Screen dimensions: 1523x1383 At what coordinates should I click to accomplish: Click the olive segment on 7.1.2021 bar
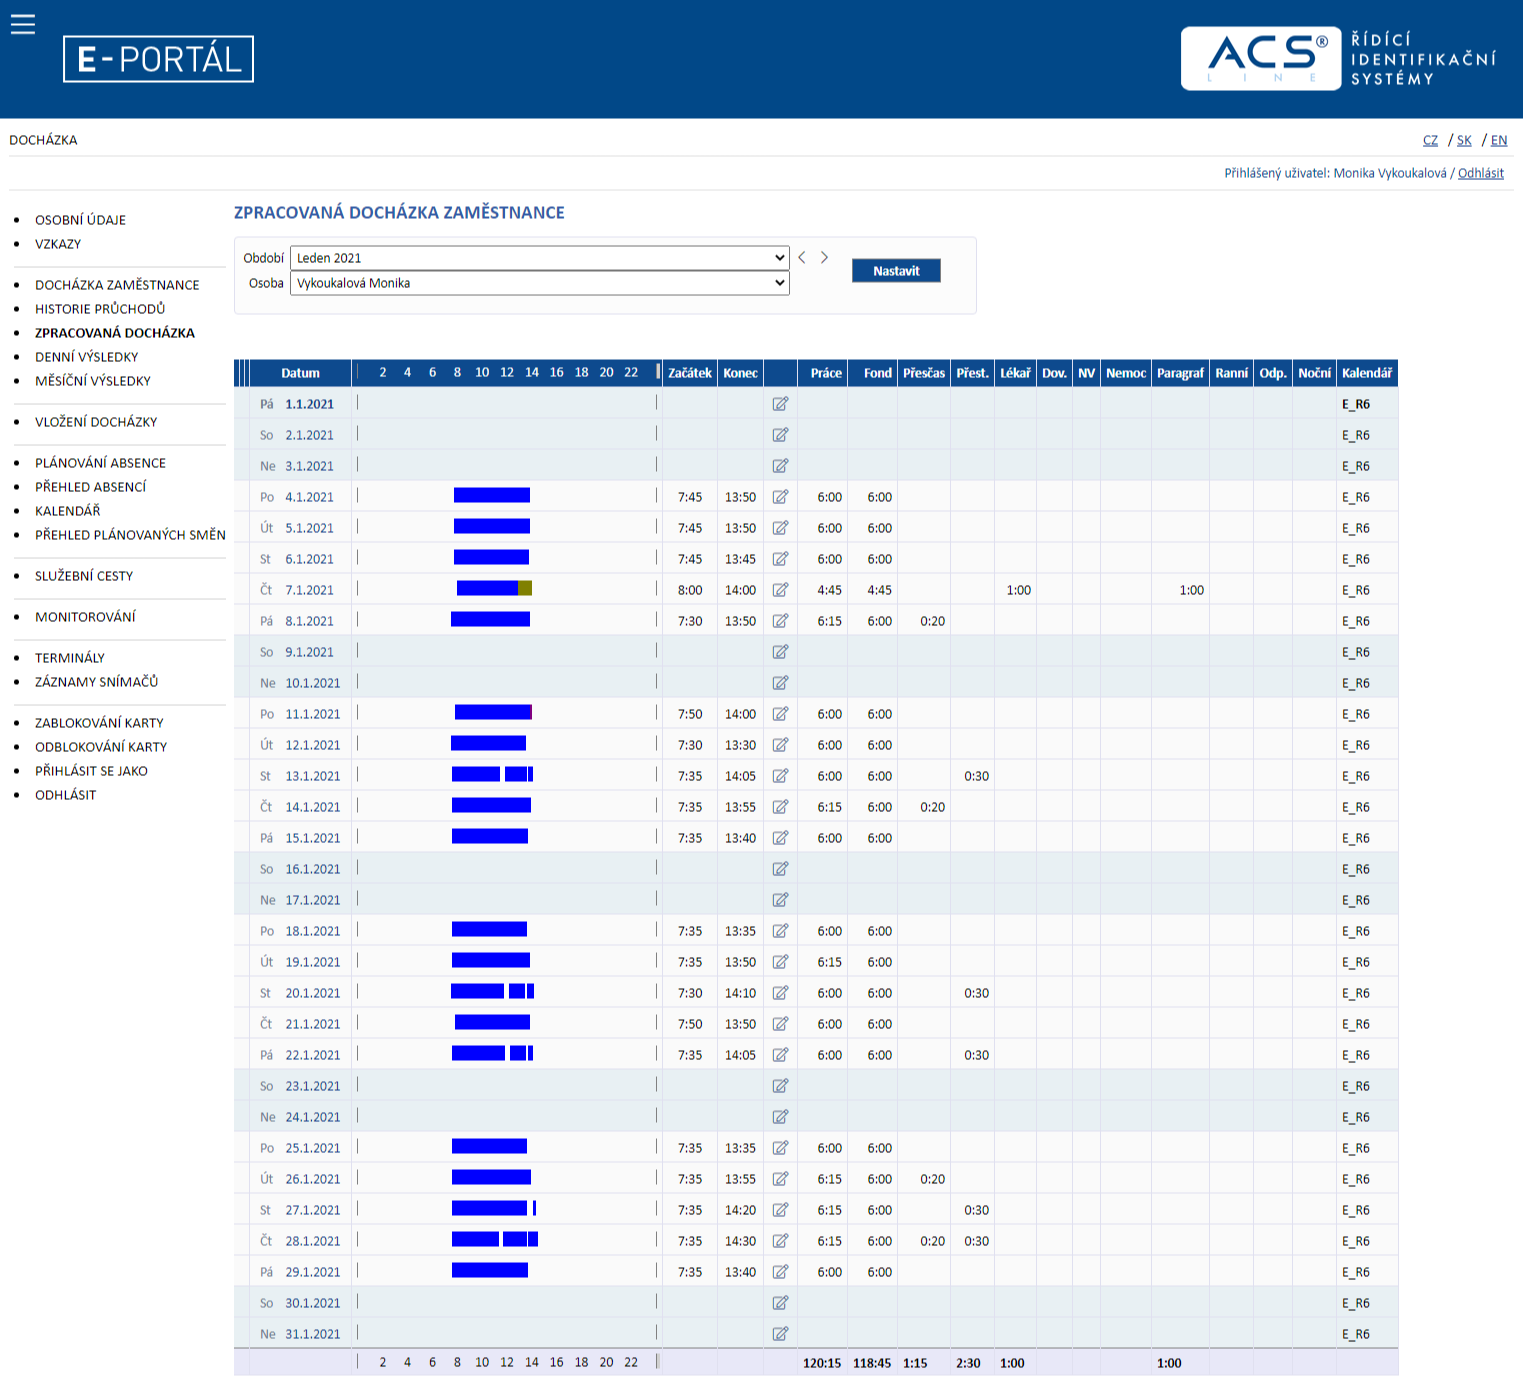point(525,588)
